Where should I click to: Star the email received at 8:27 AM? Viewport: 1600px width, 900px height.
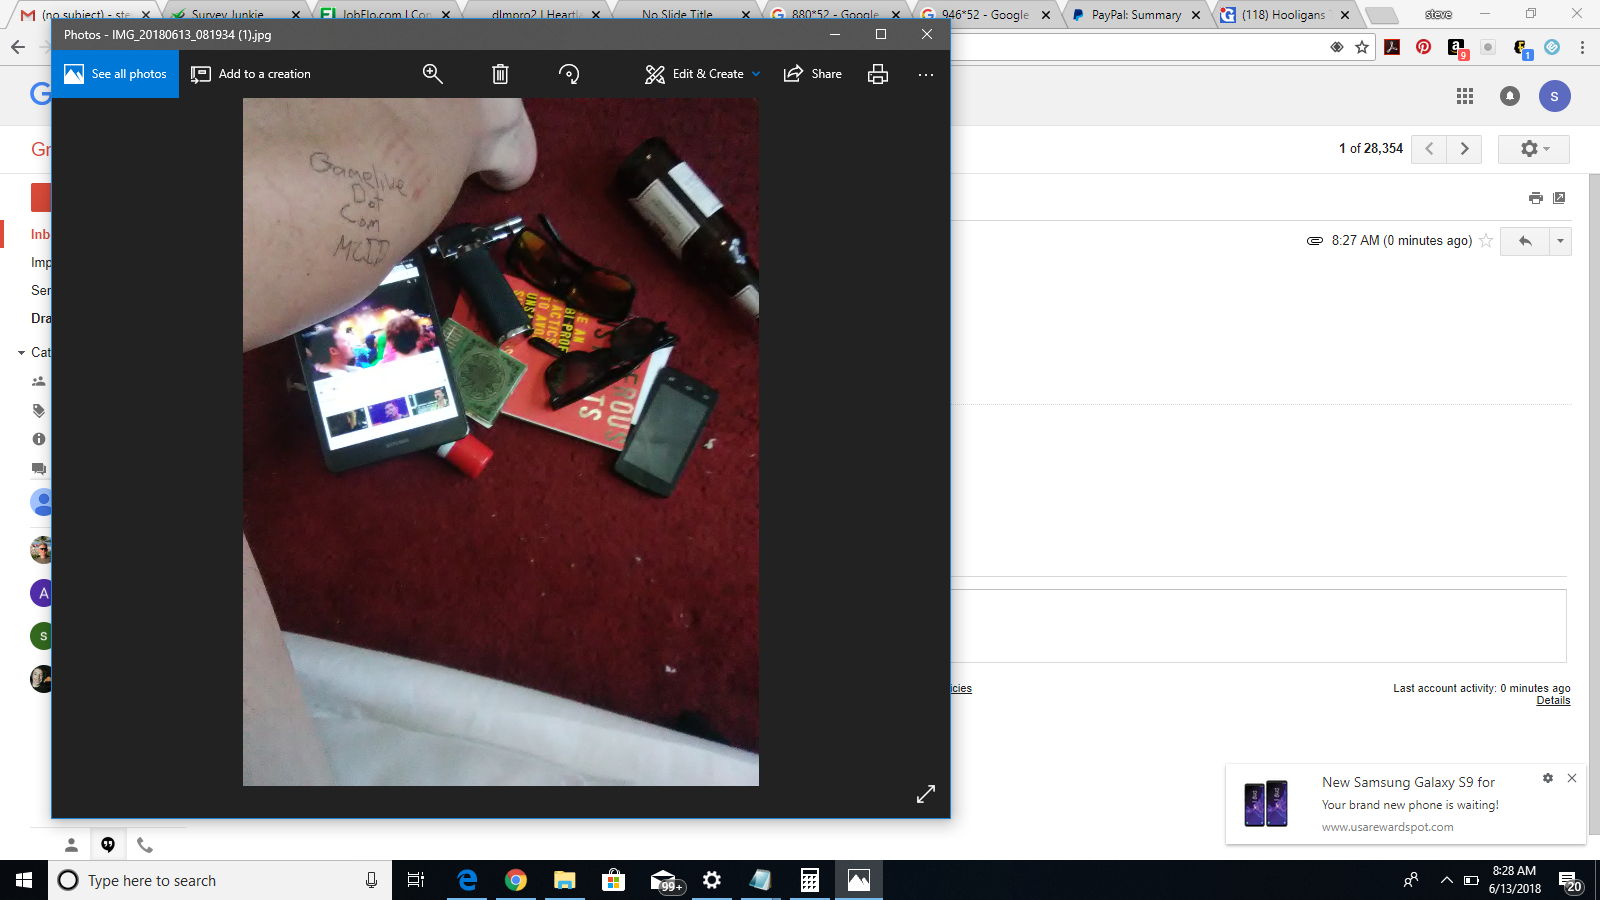[x=1486, y=241]
